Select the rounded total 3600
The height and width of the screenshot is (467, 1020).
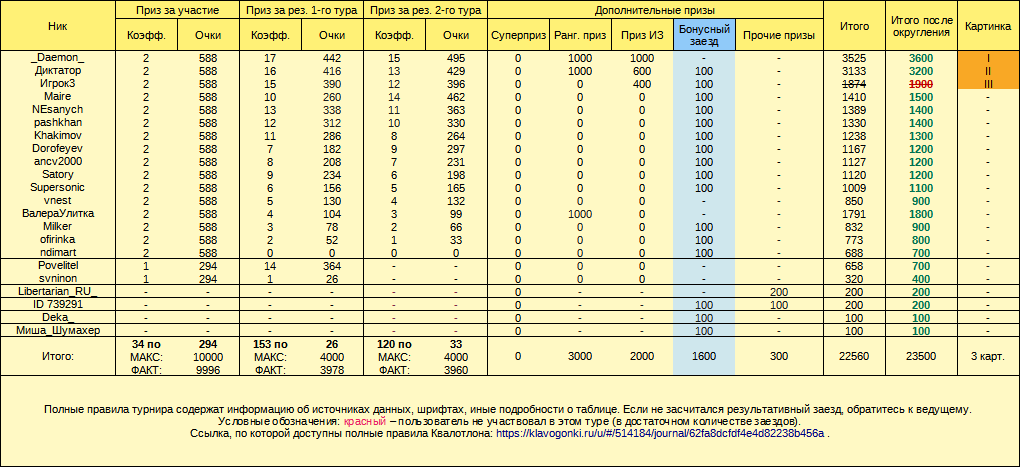click(x=921, y=58)
